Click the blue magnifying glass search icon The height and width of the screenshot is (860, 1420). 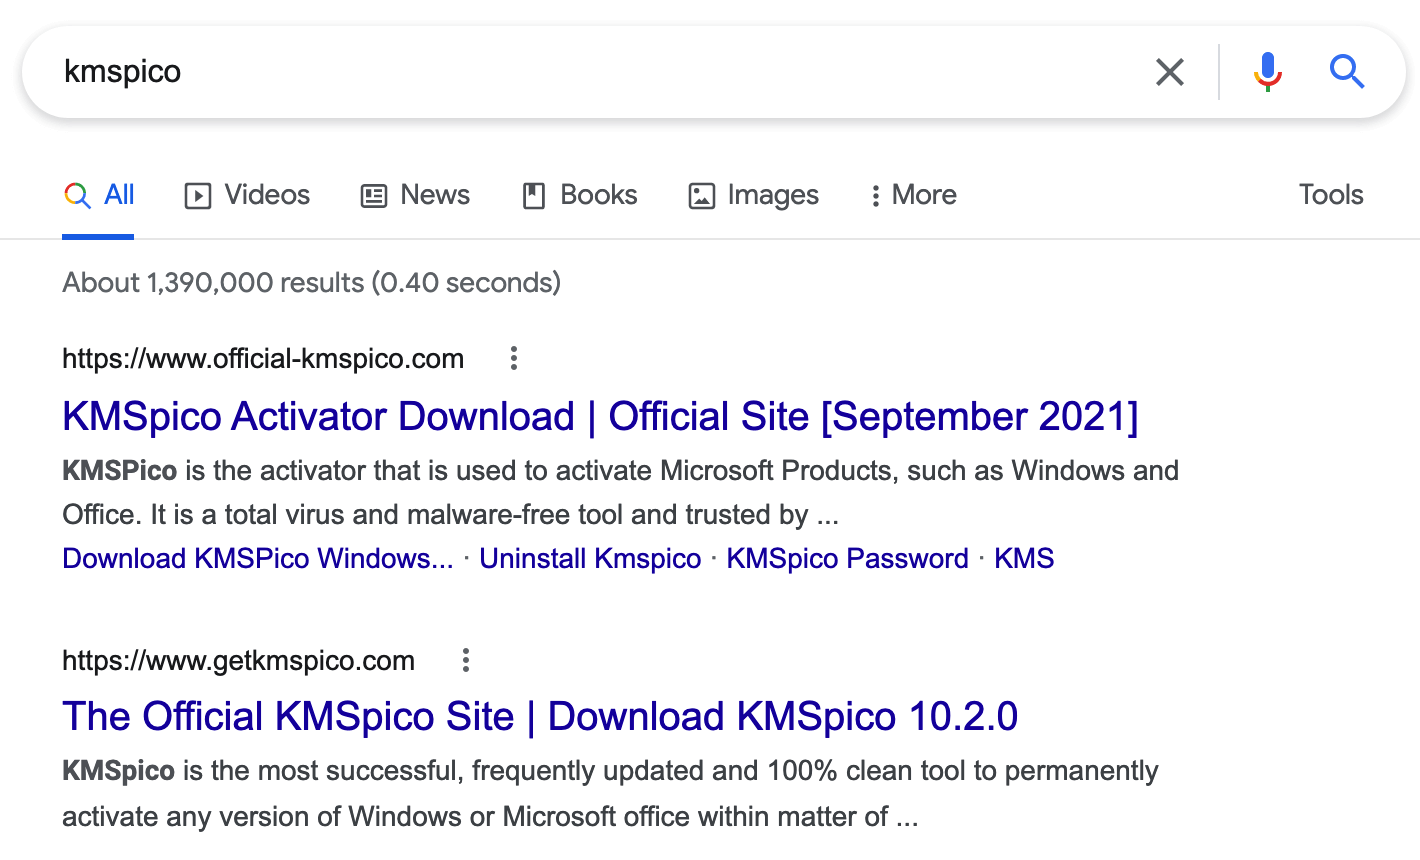pos(1346,72)
